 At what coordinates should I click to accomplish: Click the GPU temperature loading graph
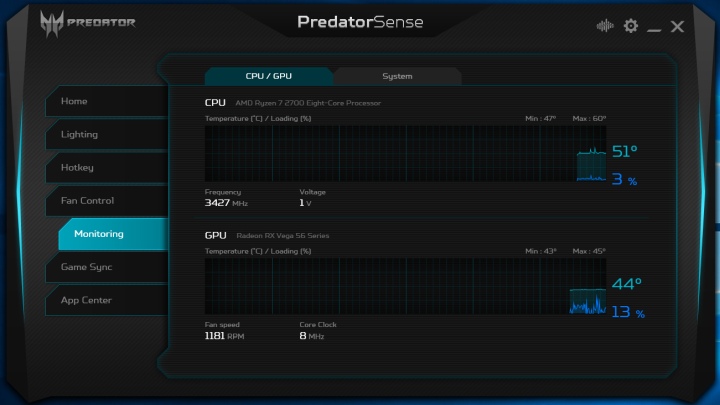pyautogui.click(x=405, y=286)
